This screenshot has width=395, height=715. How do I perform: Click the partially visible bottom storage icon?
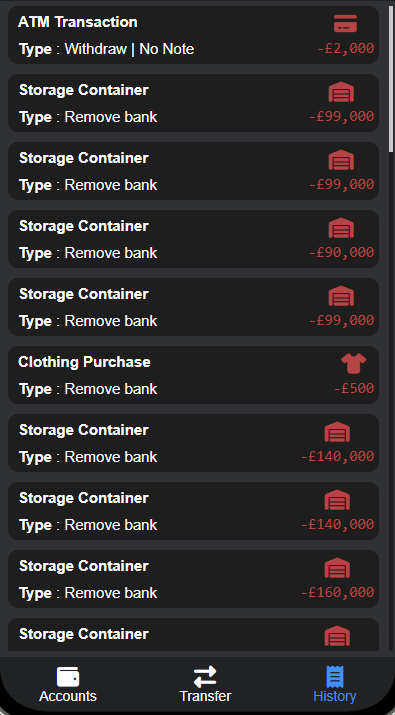coord(337,636)
